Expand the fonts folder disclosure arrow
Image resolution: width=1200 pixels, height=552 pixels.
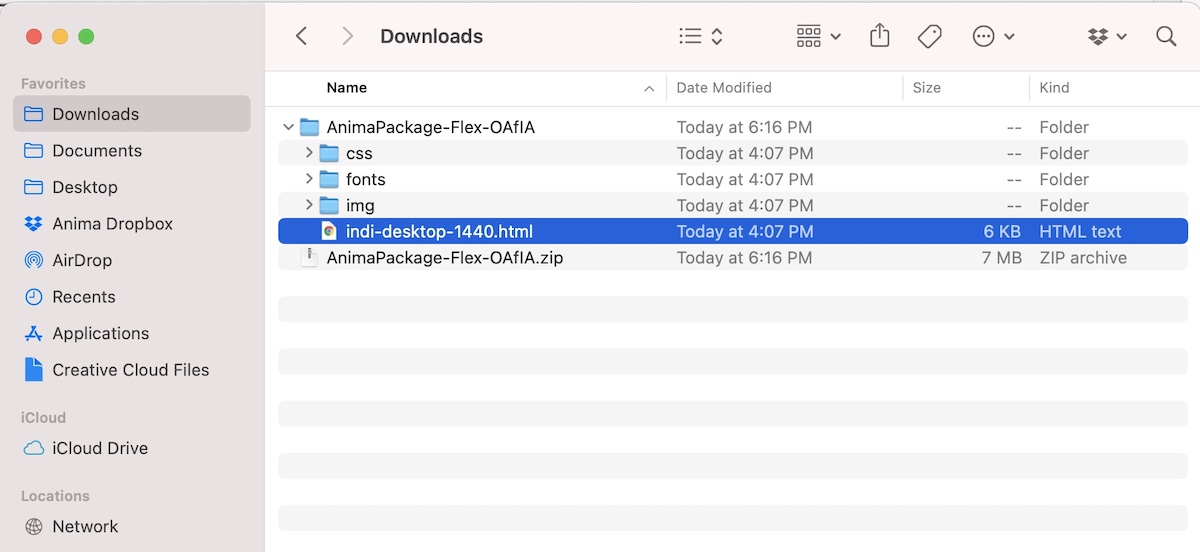point(309,179)
